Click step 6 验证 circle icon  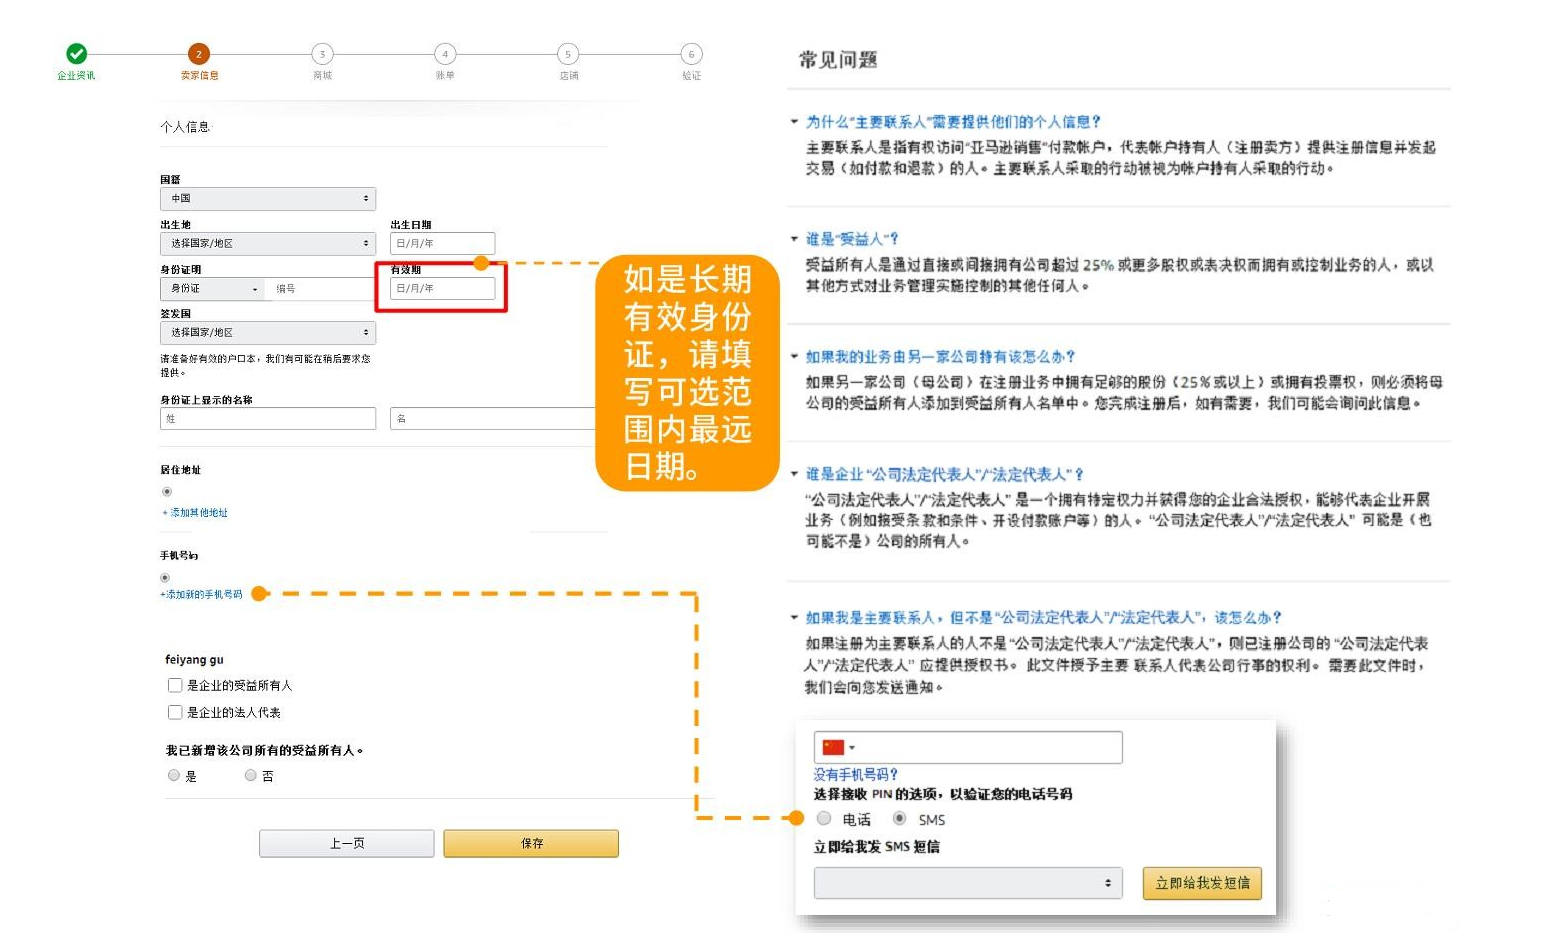(x=691, y=54)
